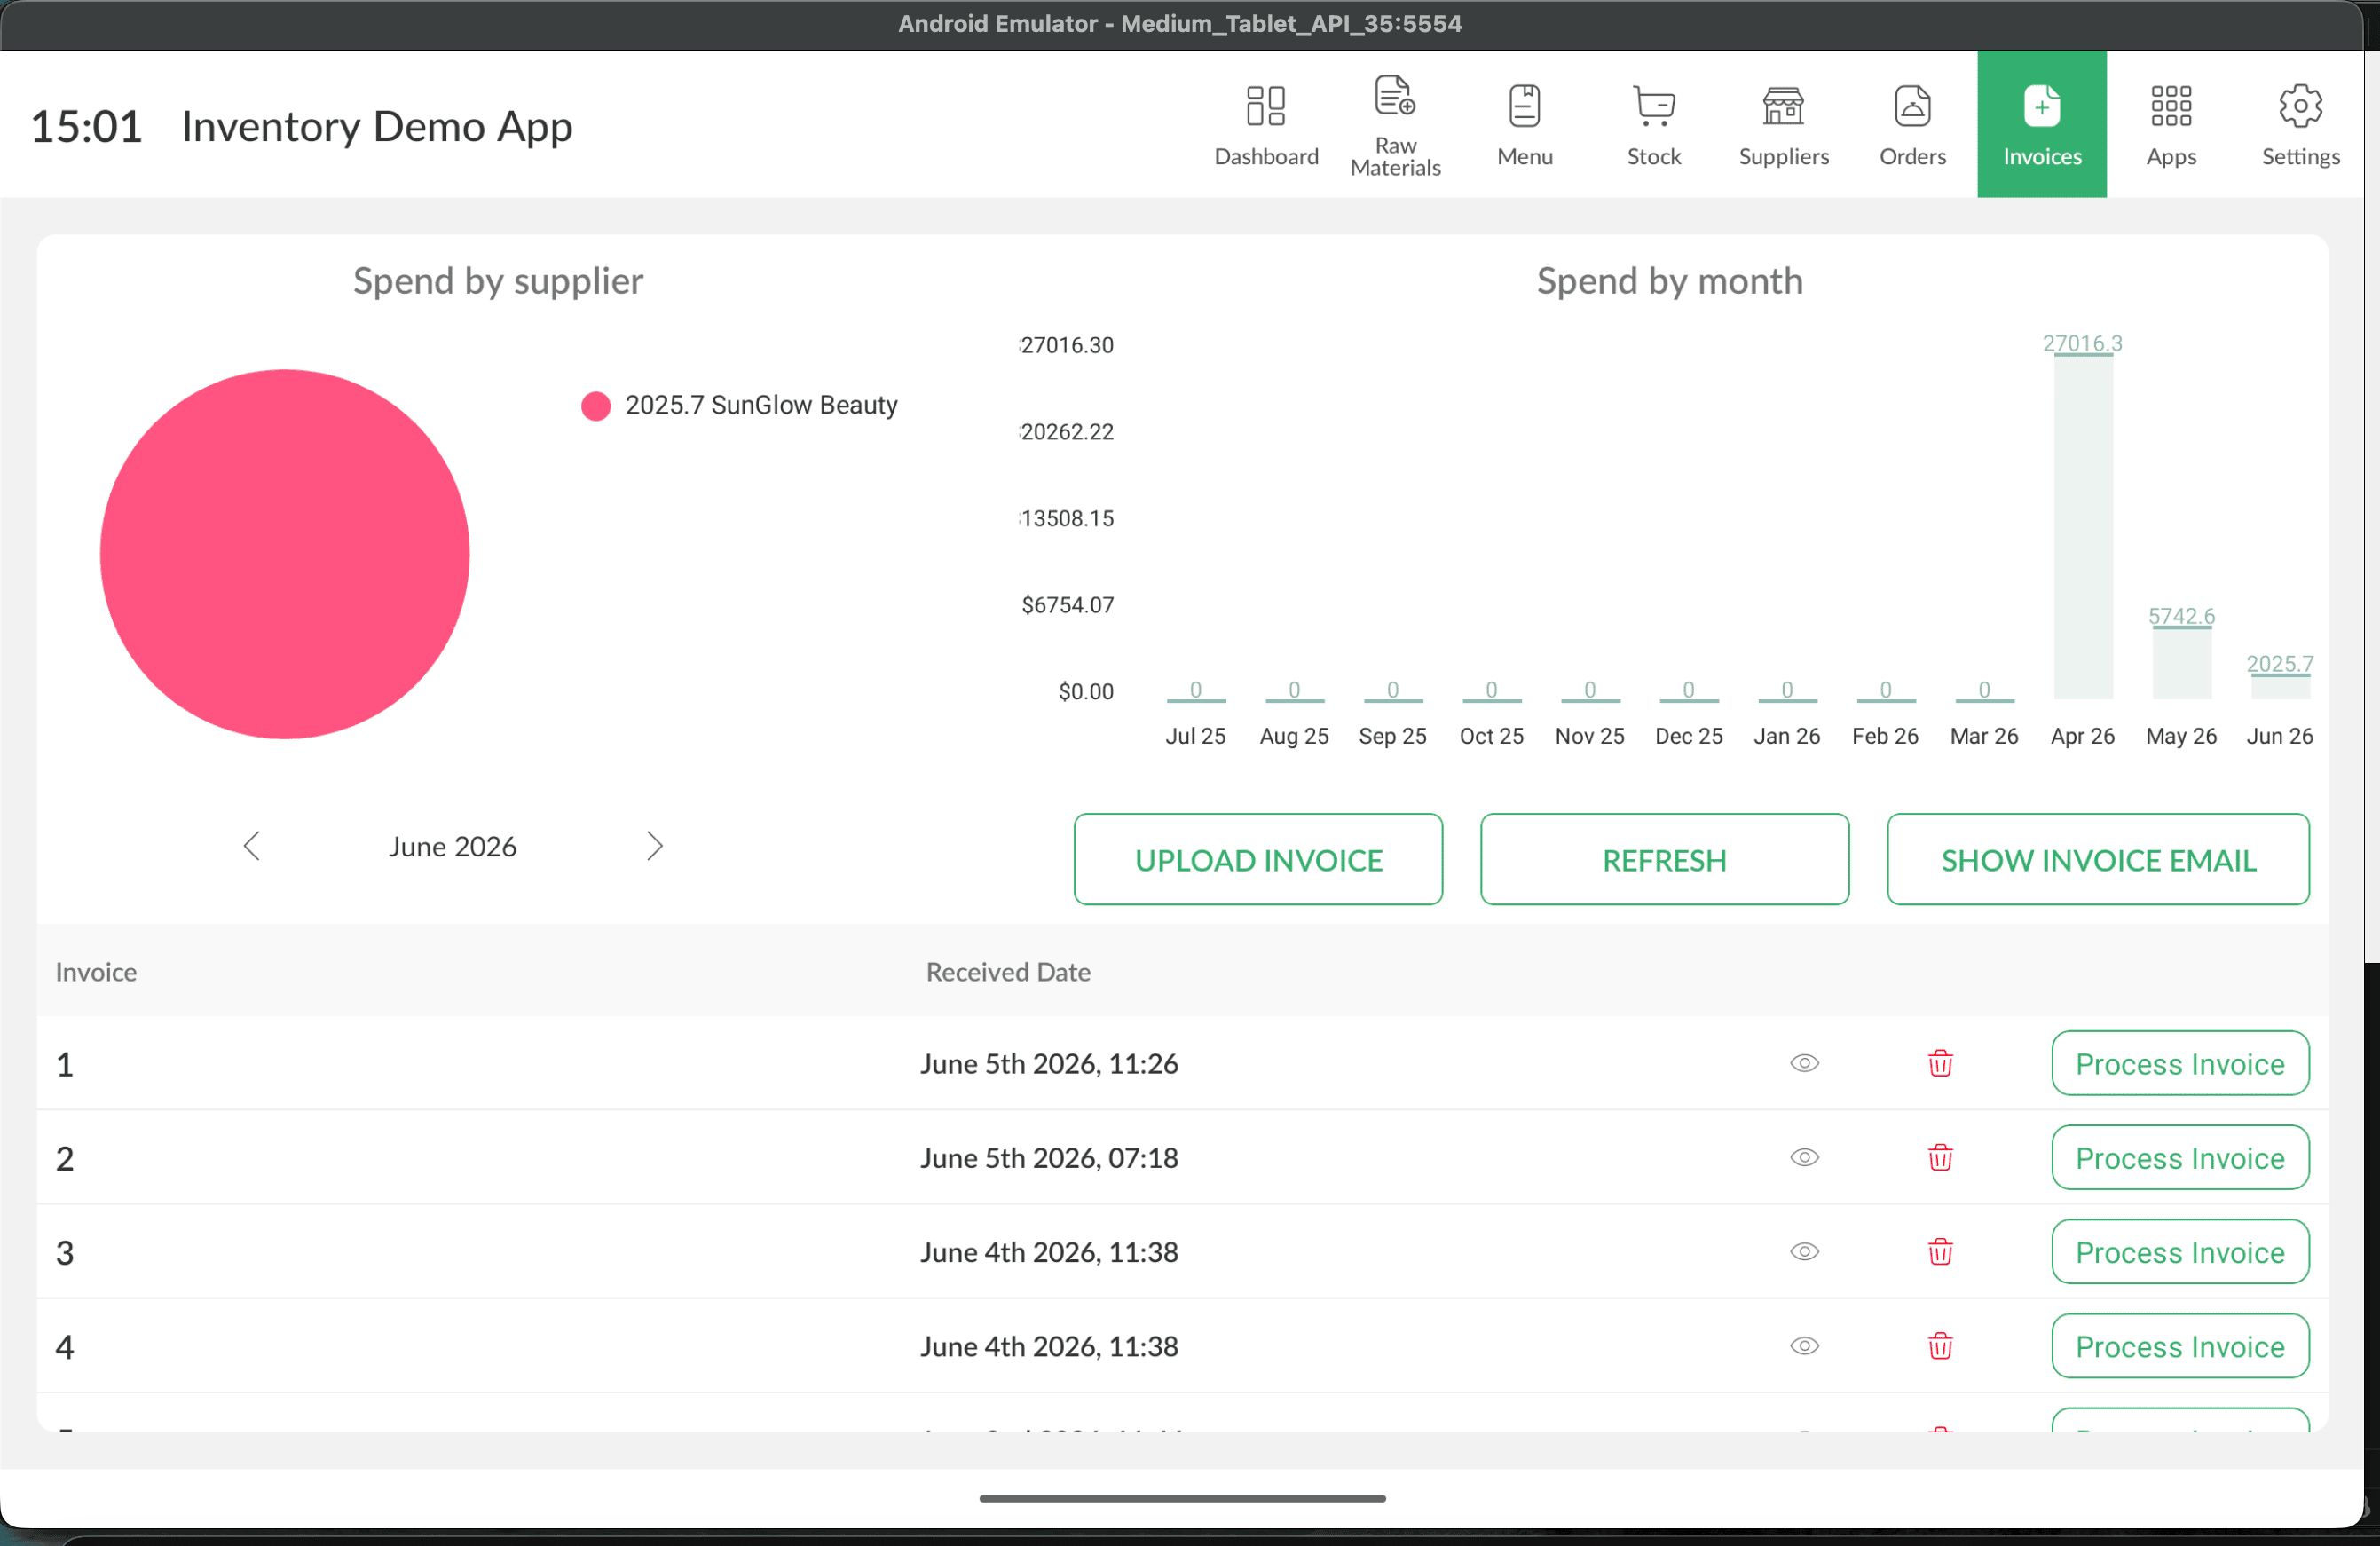Click the Invoice column header
This screenshot has height=1546, width=2380.
tap(96, 971)
